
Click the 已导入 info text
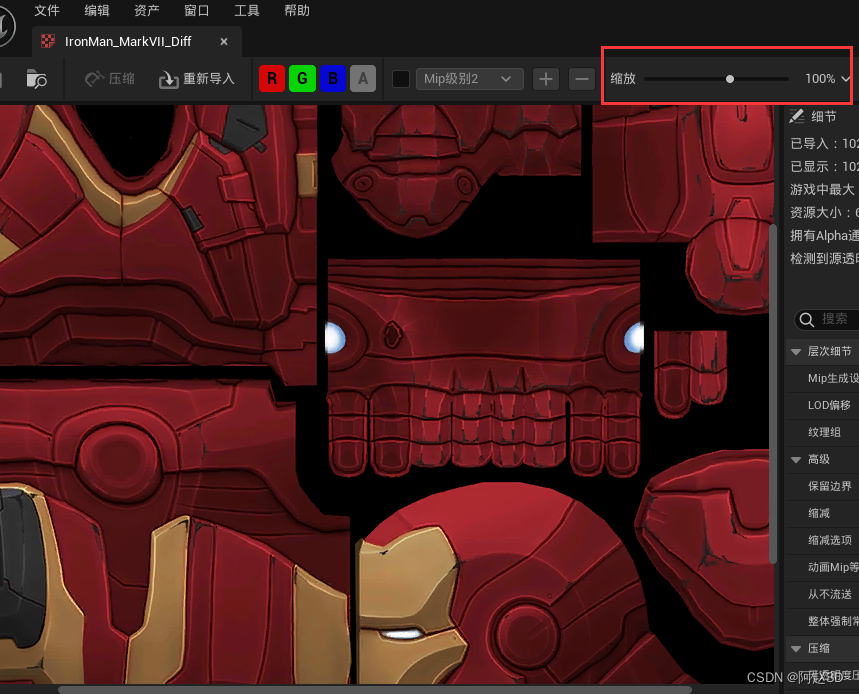(x=824, y=144)
